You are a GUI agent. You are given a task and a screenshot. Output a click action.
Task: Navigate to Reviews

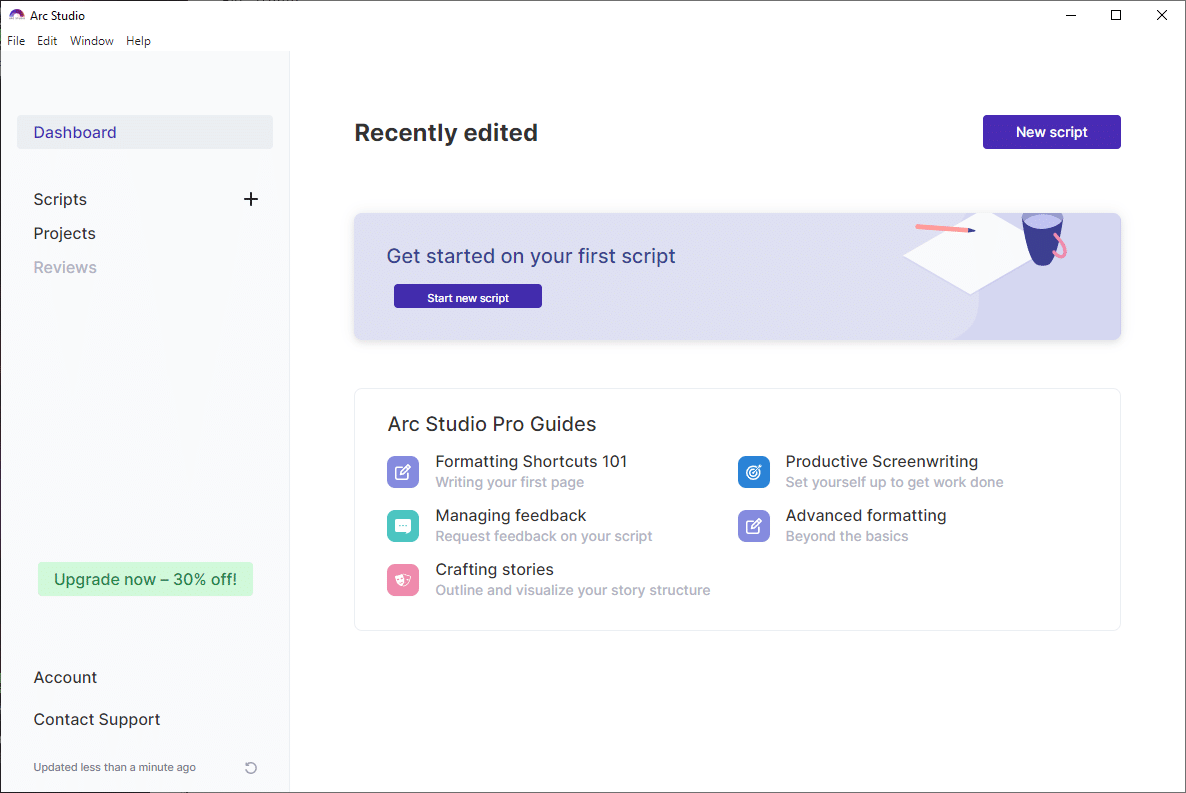(64, 267)
